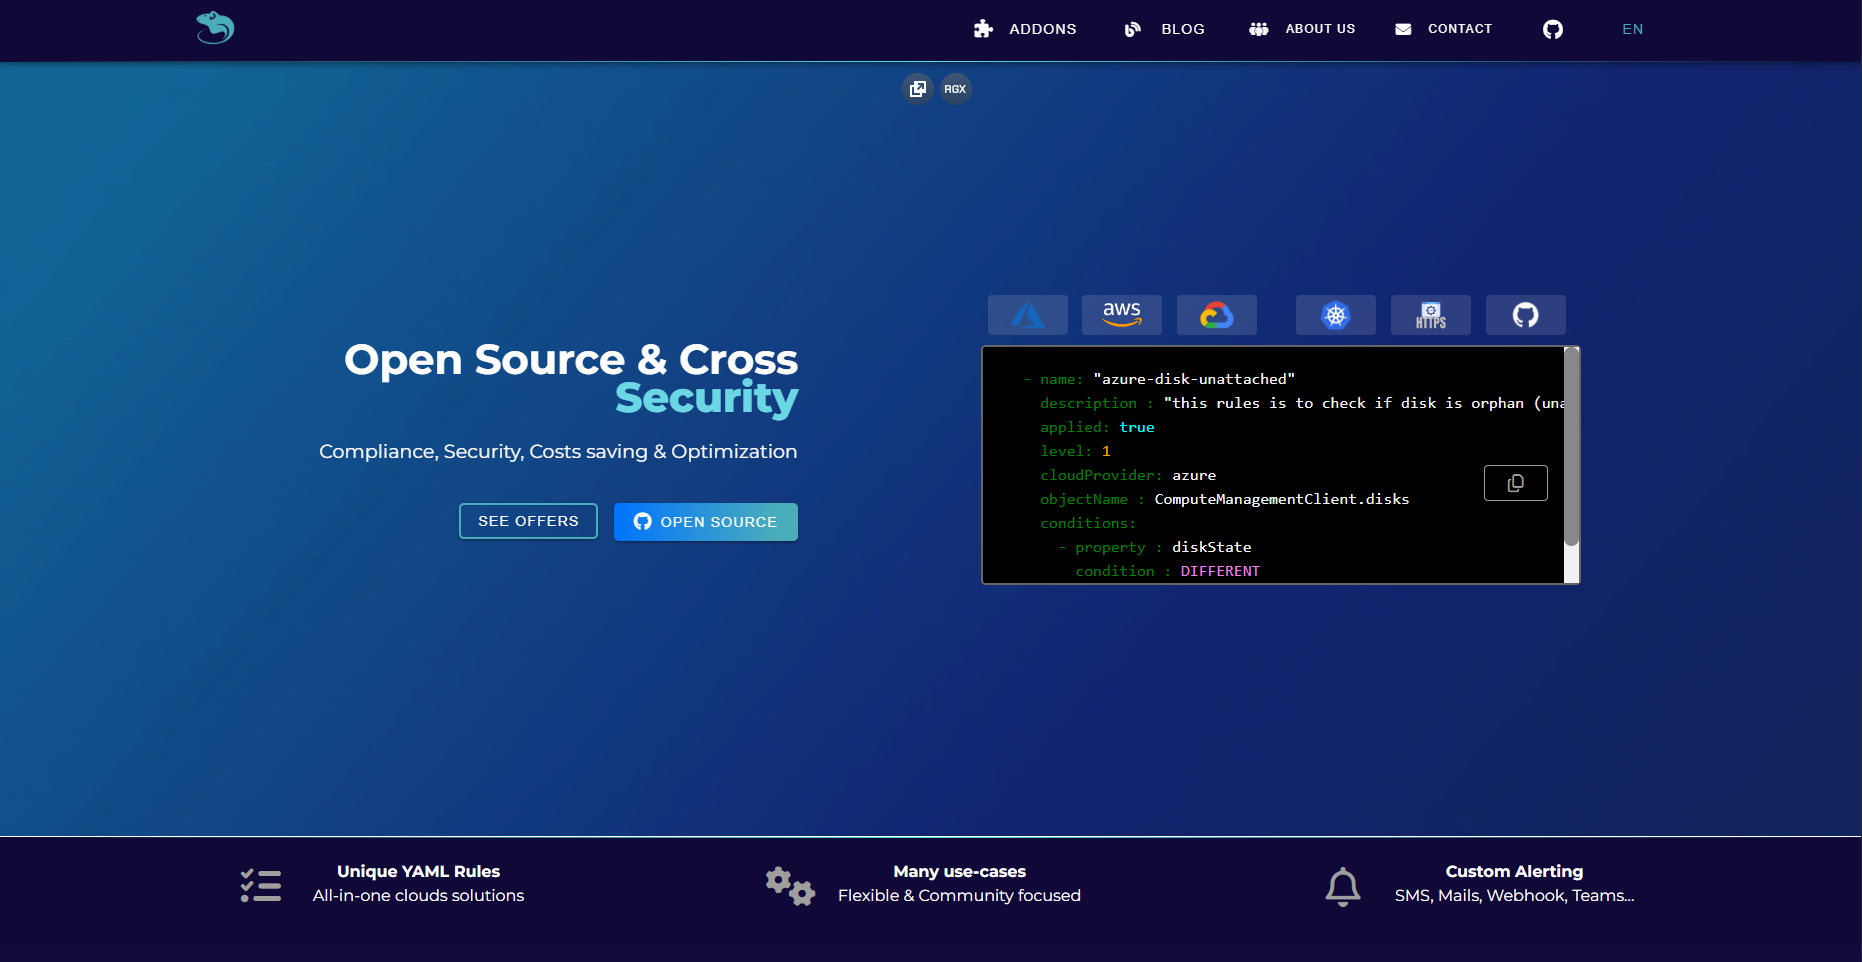The width and height of the screenshot is (1862, 962).
Task: Choose the HTTPS provider icon
Action: click(1430, 315)
